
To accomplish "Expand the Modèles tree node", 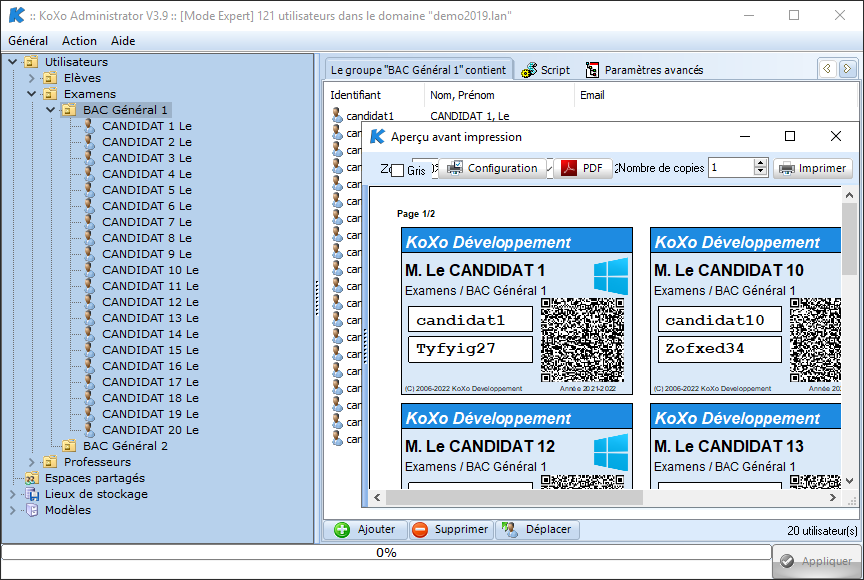I will pos(13,509).
